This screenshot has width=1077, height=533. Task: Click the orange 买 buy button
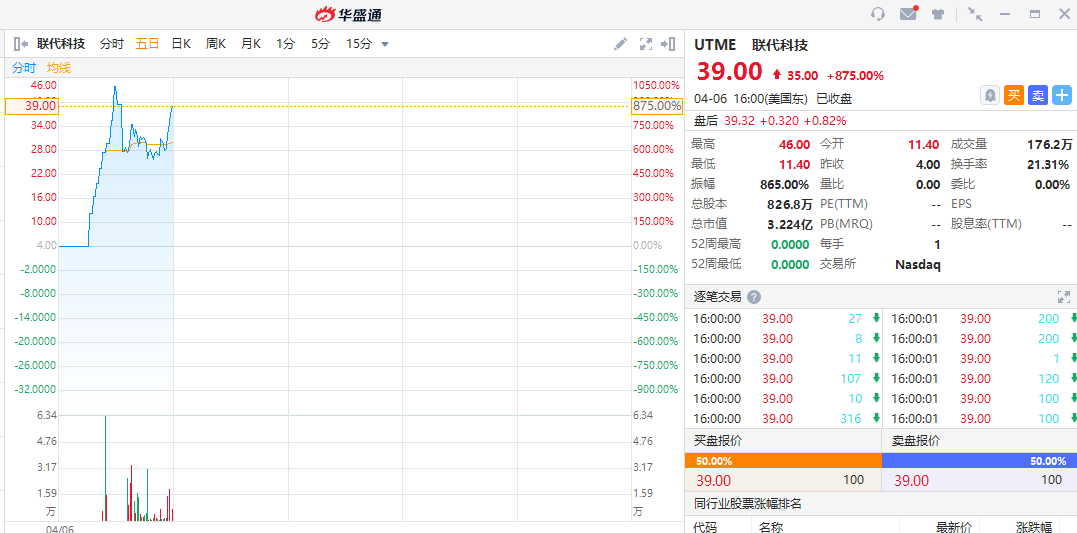coord(1014,95)
